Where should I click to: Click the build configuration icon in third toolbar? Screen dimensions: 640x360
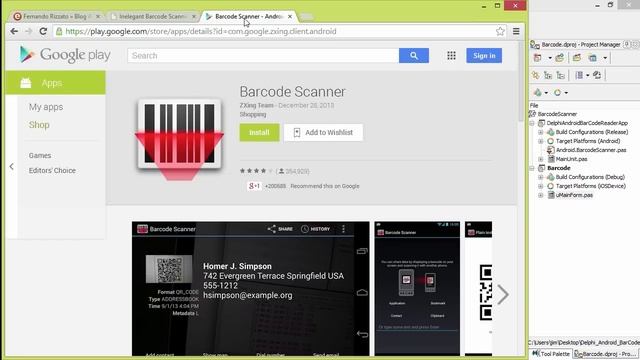538,93
